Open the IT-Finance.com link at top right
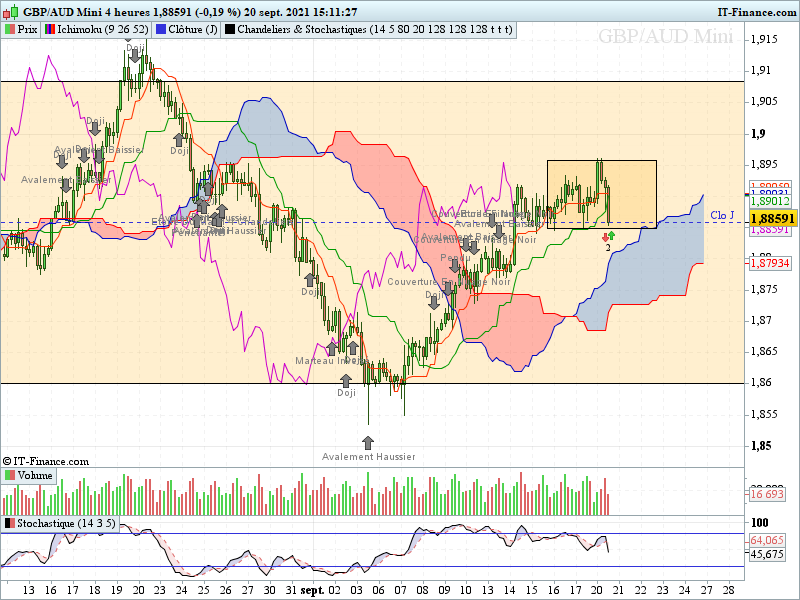This screenshot has height=600, width=800. coord(757,12)
